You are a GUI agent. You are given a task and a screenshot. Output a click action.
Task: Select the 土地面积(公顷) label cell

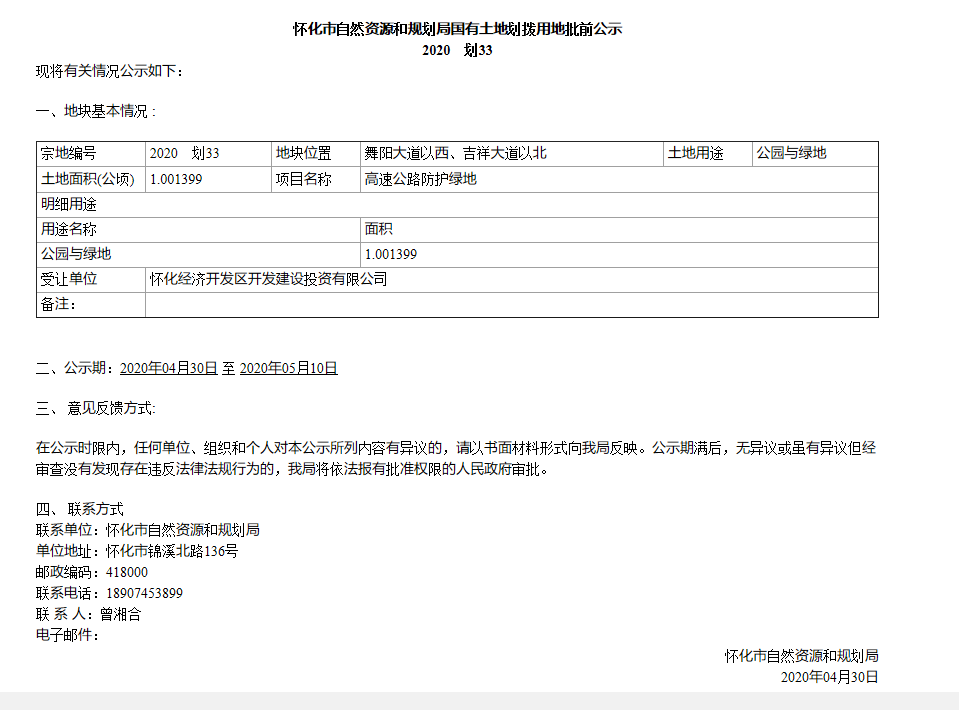[x=91, y=180]
